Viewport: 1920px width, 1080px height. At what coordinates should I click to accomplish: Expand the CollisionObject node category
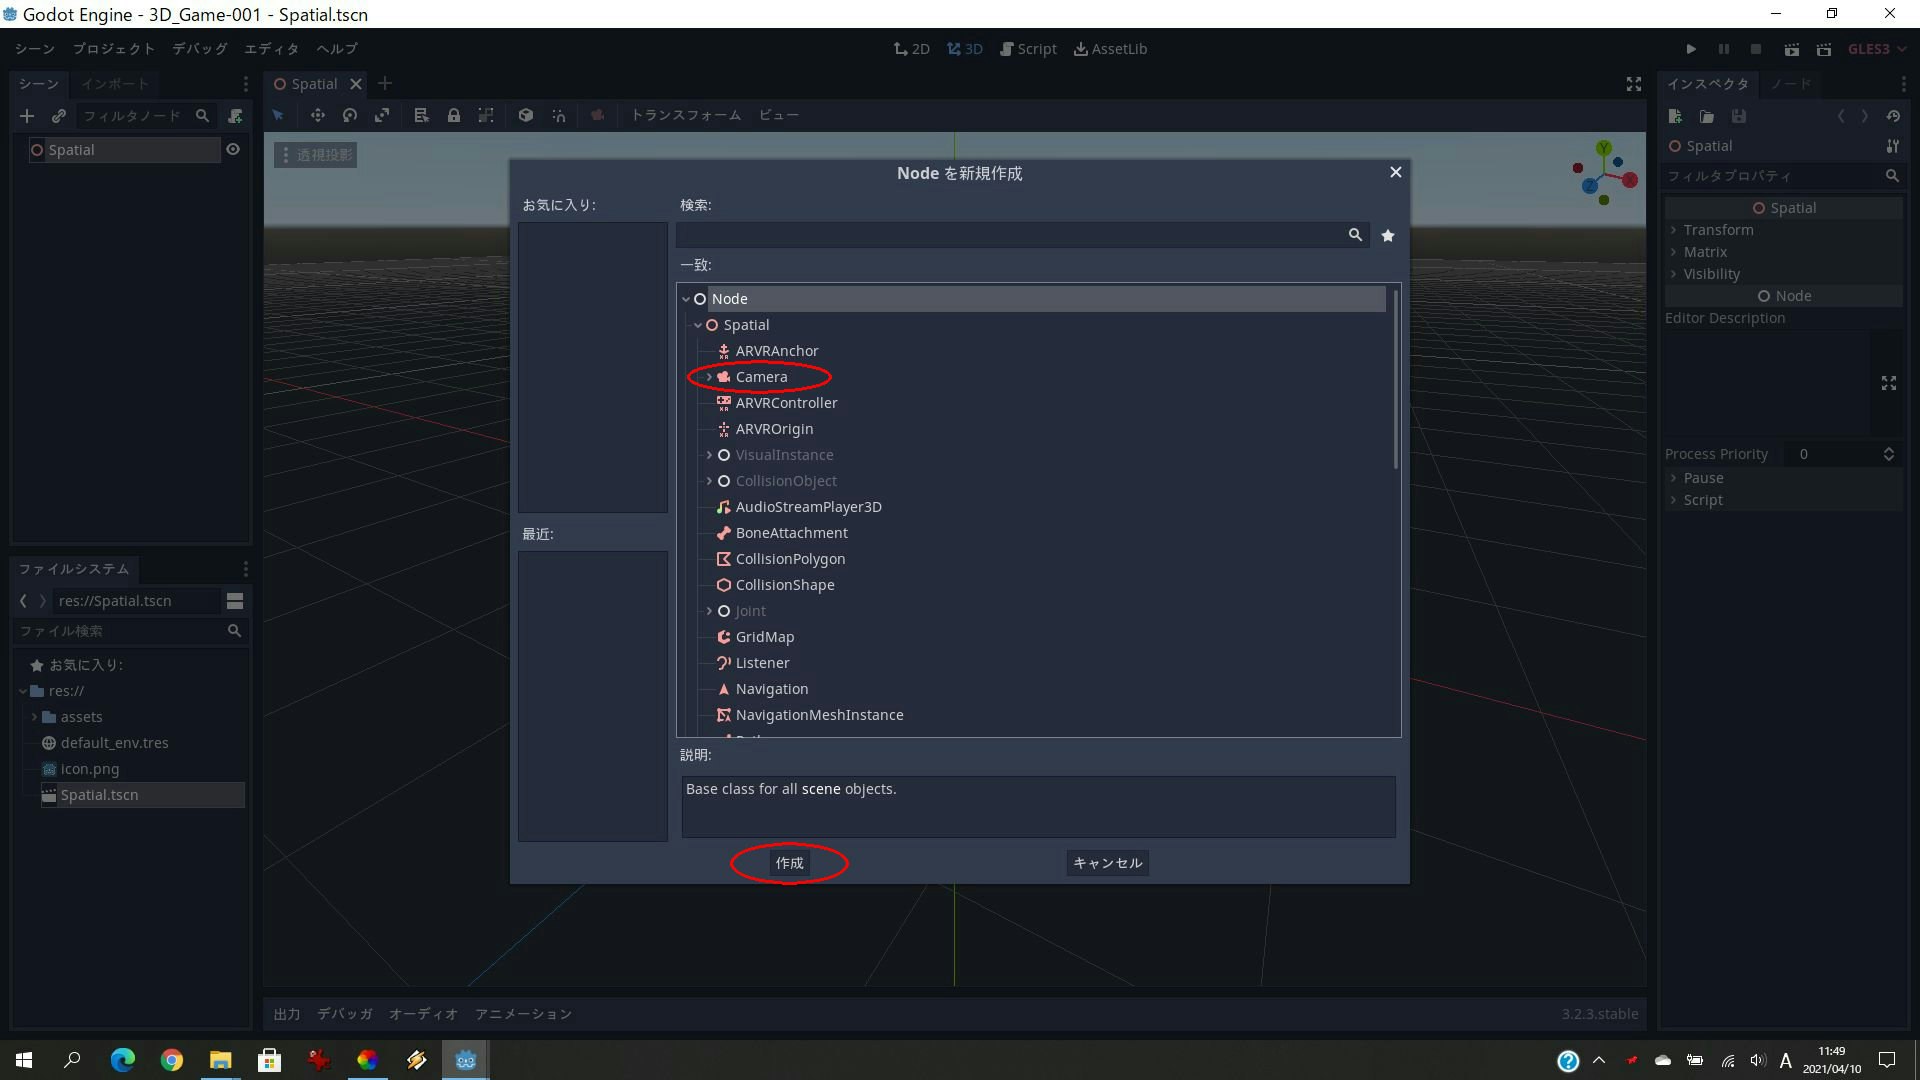[x=710, y=481]
